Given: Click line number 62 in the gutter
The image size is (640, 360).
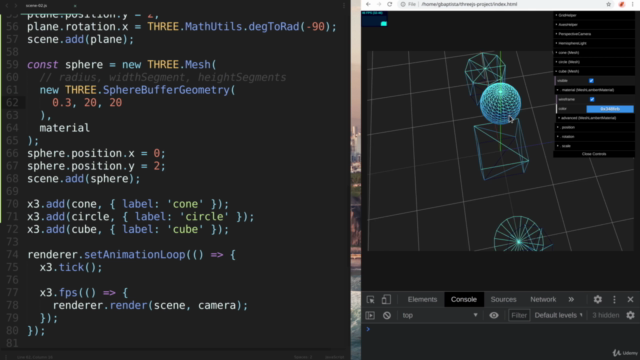Looking at the screenshot, I should coord(12,102).
